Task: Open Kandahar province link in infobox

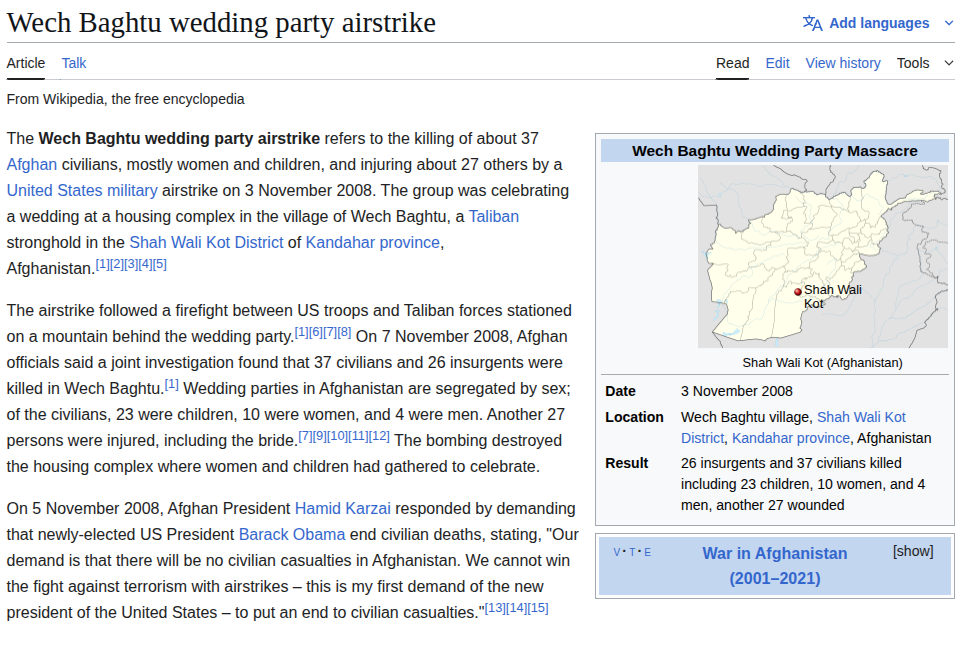Action: pos(791,438)
